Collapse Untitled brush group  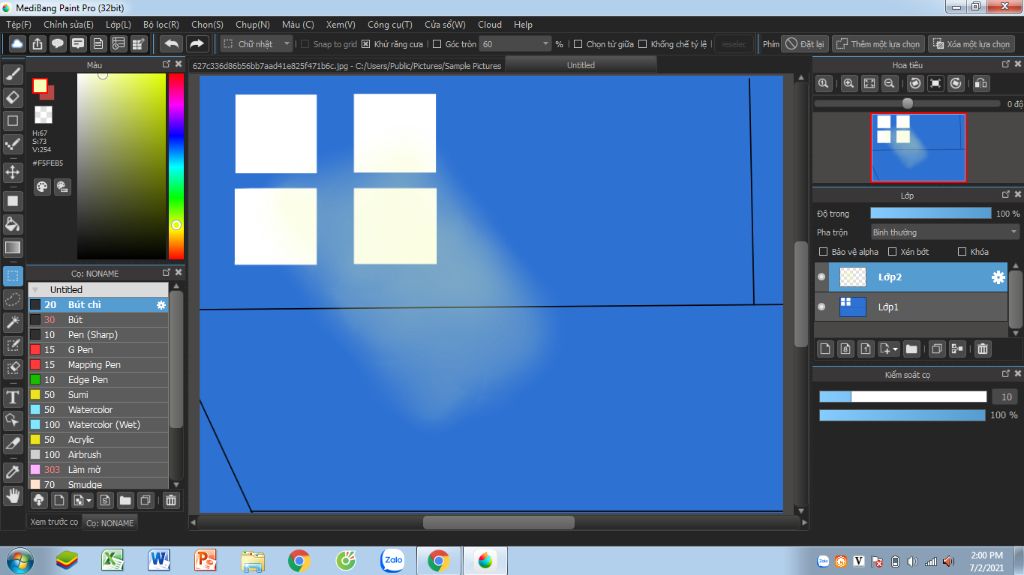coord(35,289)
